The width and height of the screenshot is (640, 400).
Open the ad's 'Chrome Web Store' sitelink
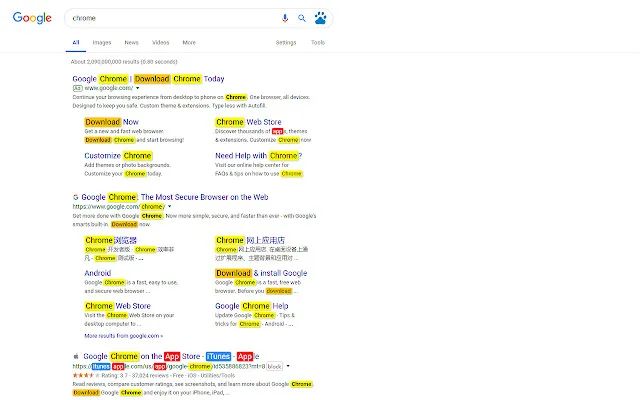[248, 122]
